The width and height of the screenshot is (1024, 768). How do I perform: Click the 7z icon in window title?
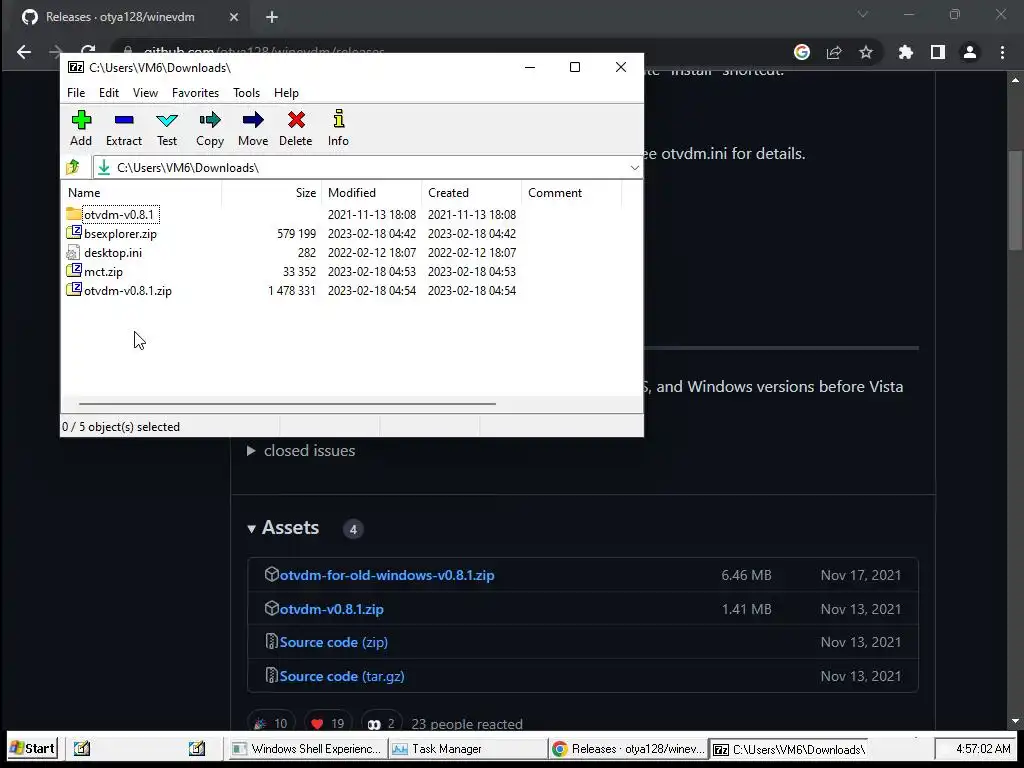coord(76,67)
